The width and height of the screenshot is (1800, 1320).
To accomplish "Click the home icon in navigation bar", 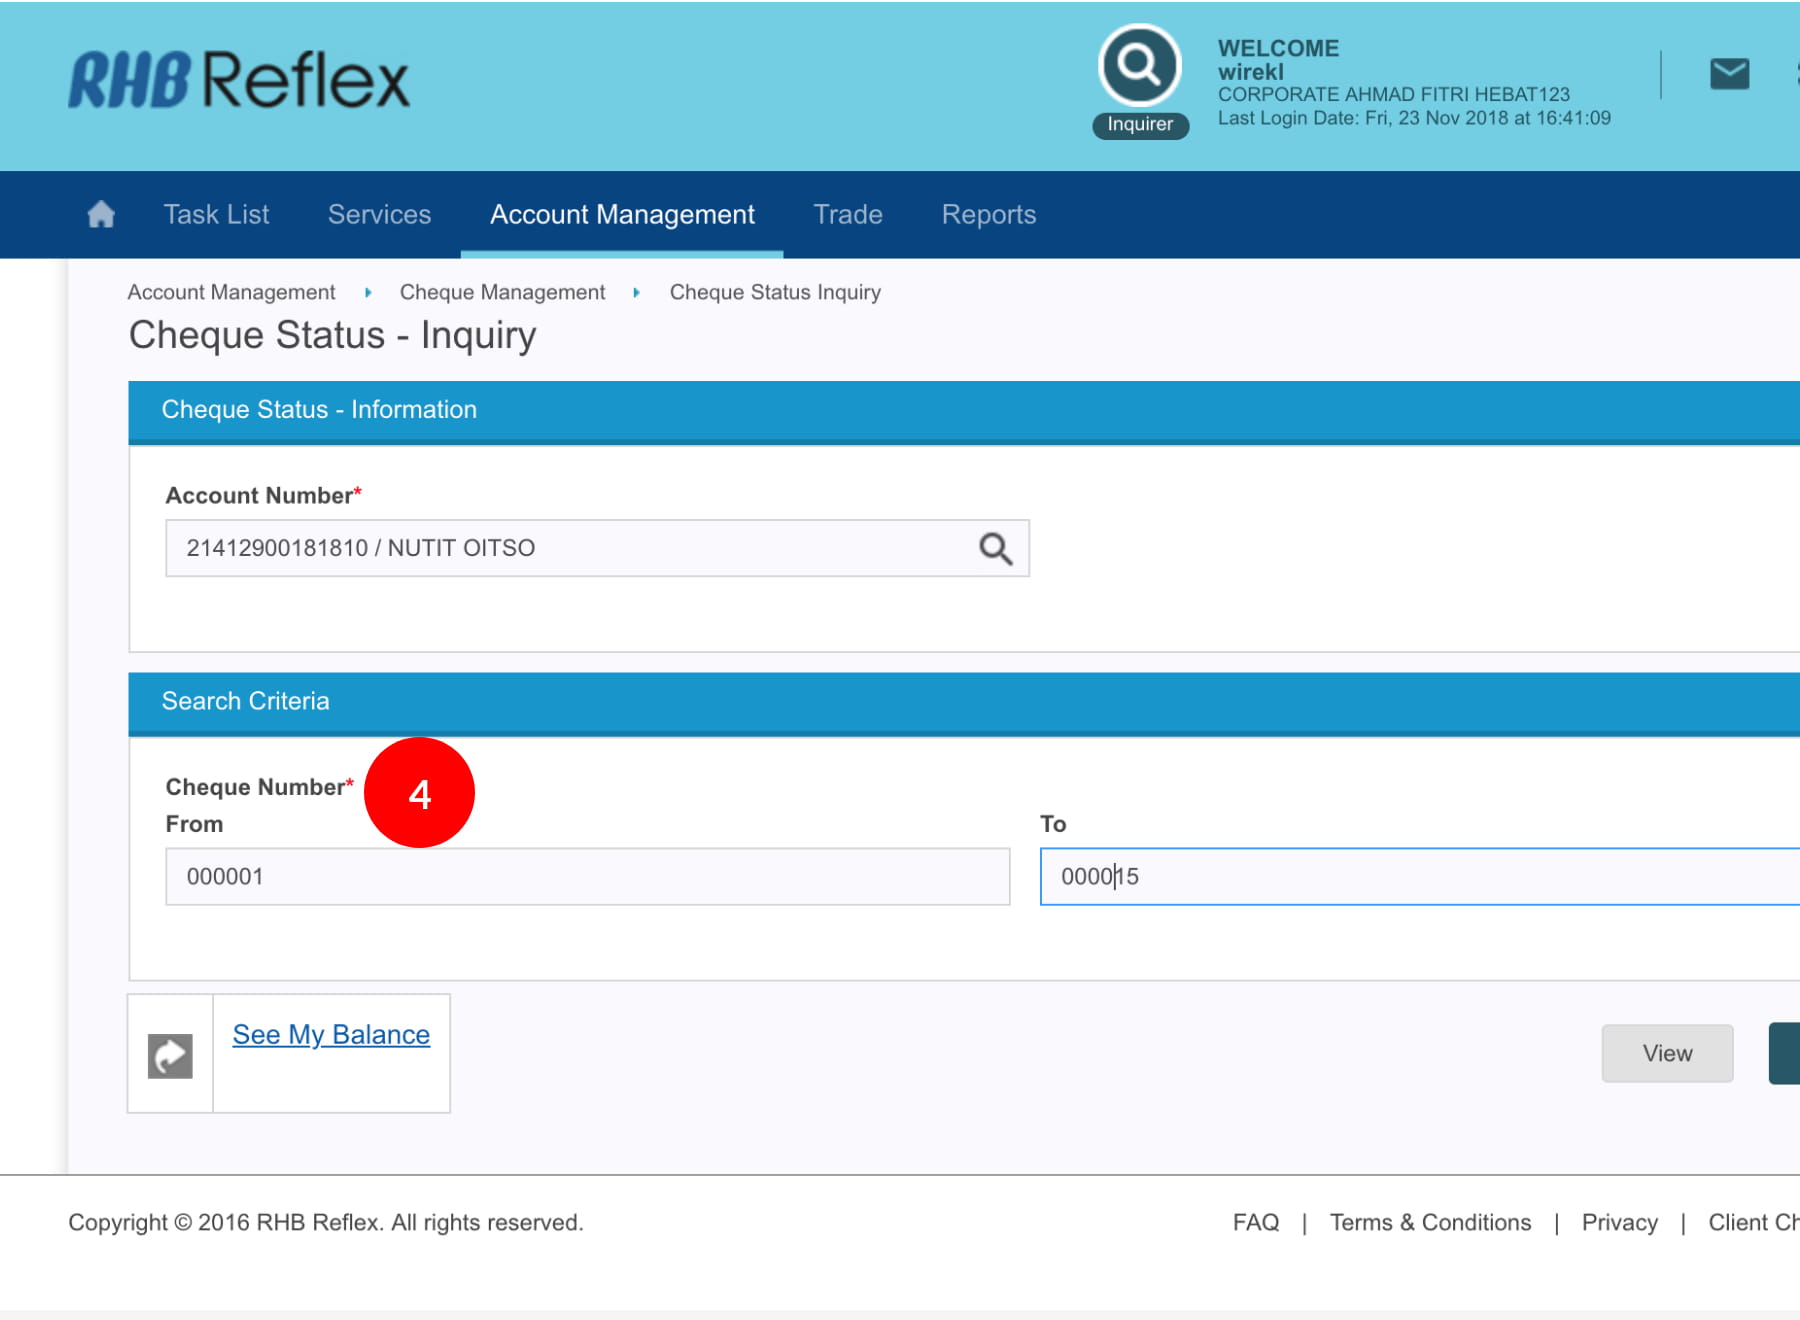I will click(101, 214).
